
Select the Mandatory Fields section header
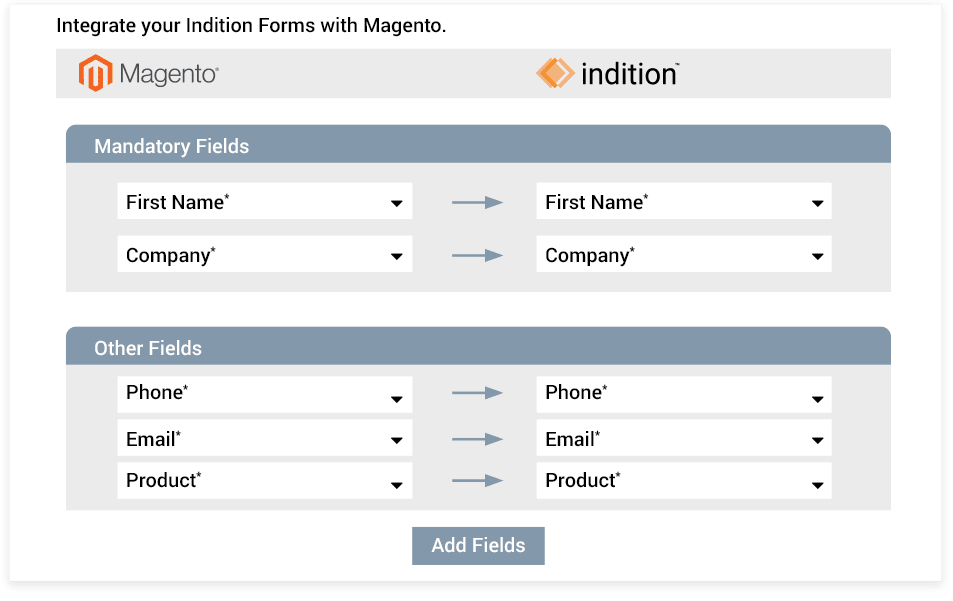click(478, 145)
